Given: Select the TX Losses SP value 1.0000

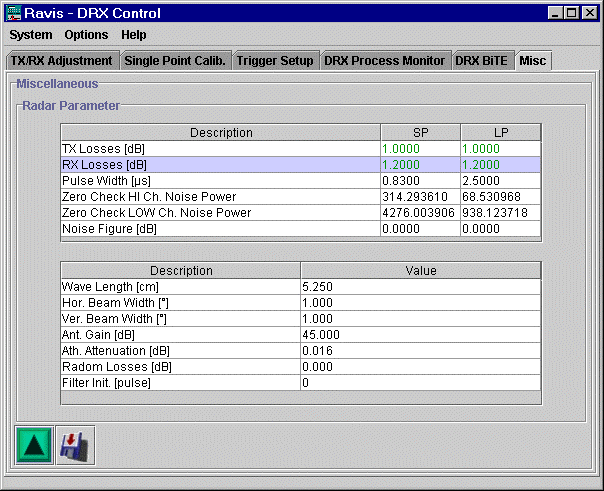Looking at the screenshot, I should 421,149.
